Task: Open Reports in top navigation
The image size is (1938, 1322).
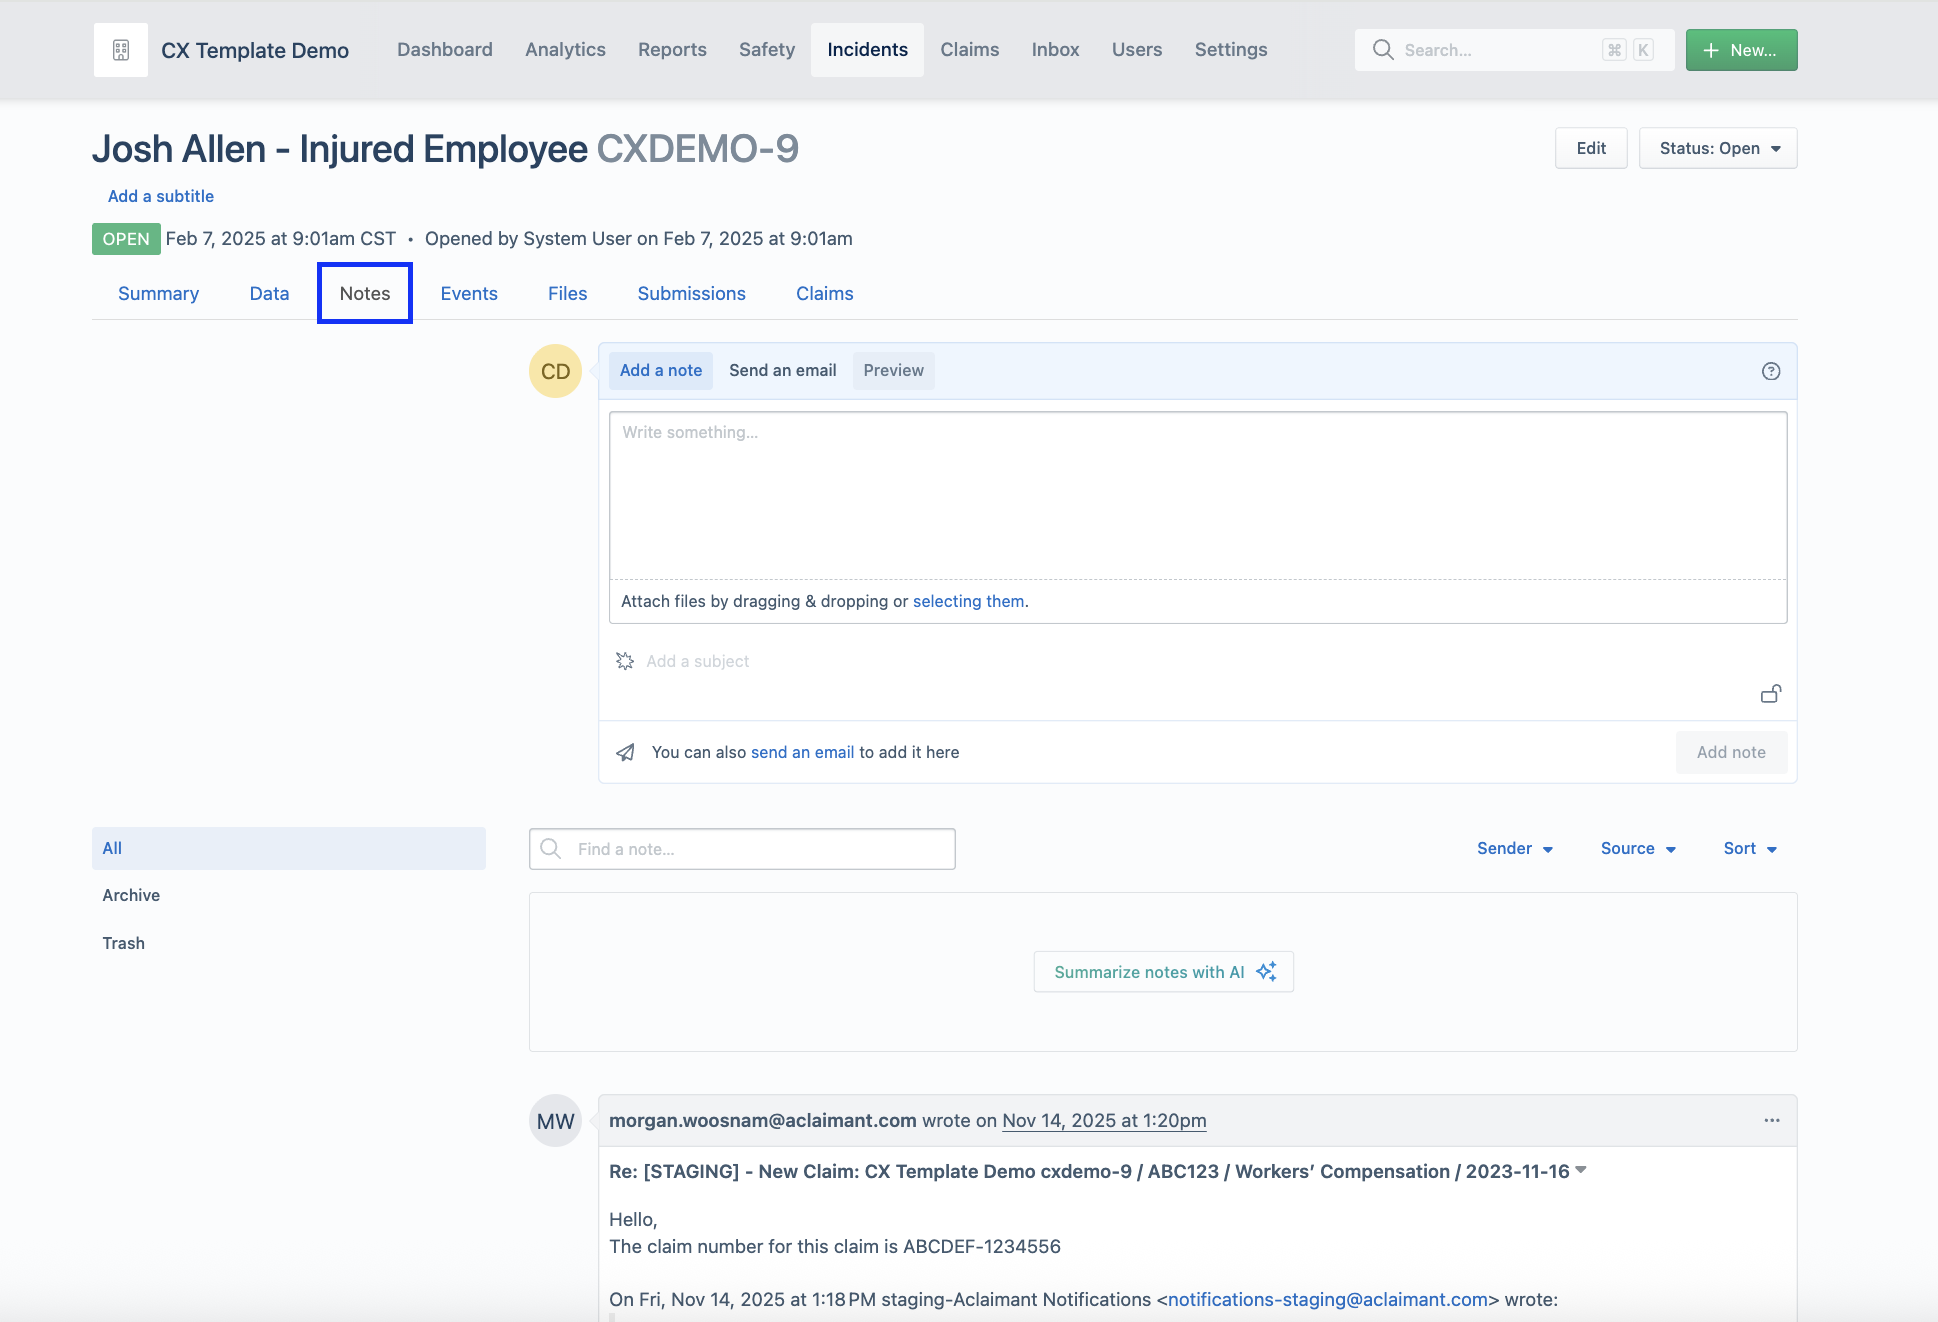Action: 672,50
